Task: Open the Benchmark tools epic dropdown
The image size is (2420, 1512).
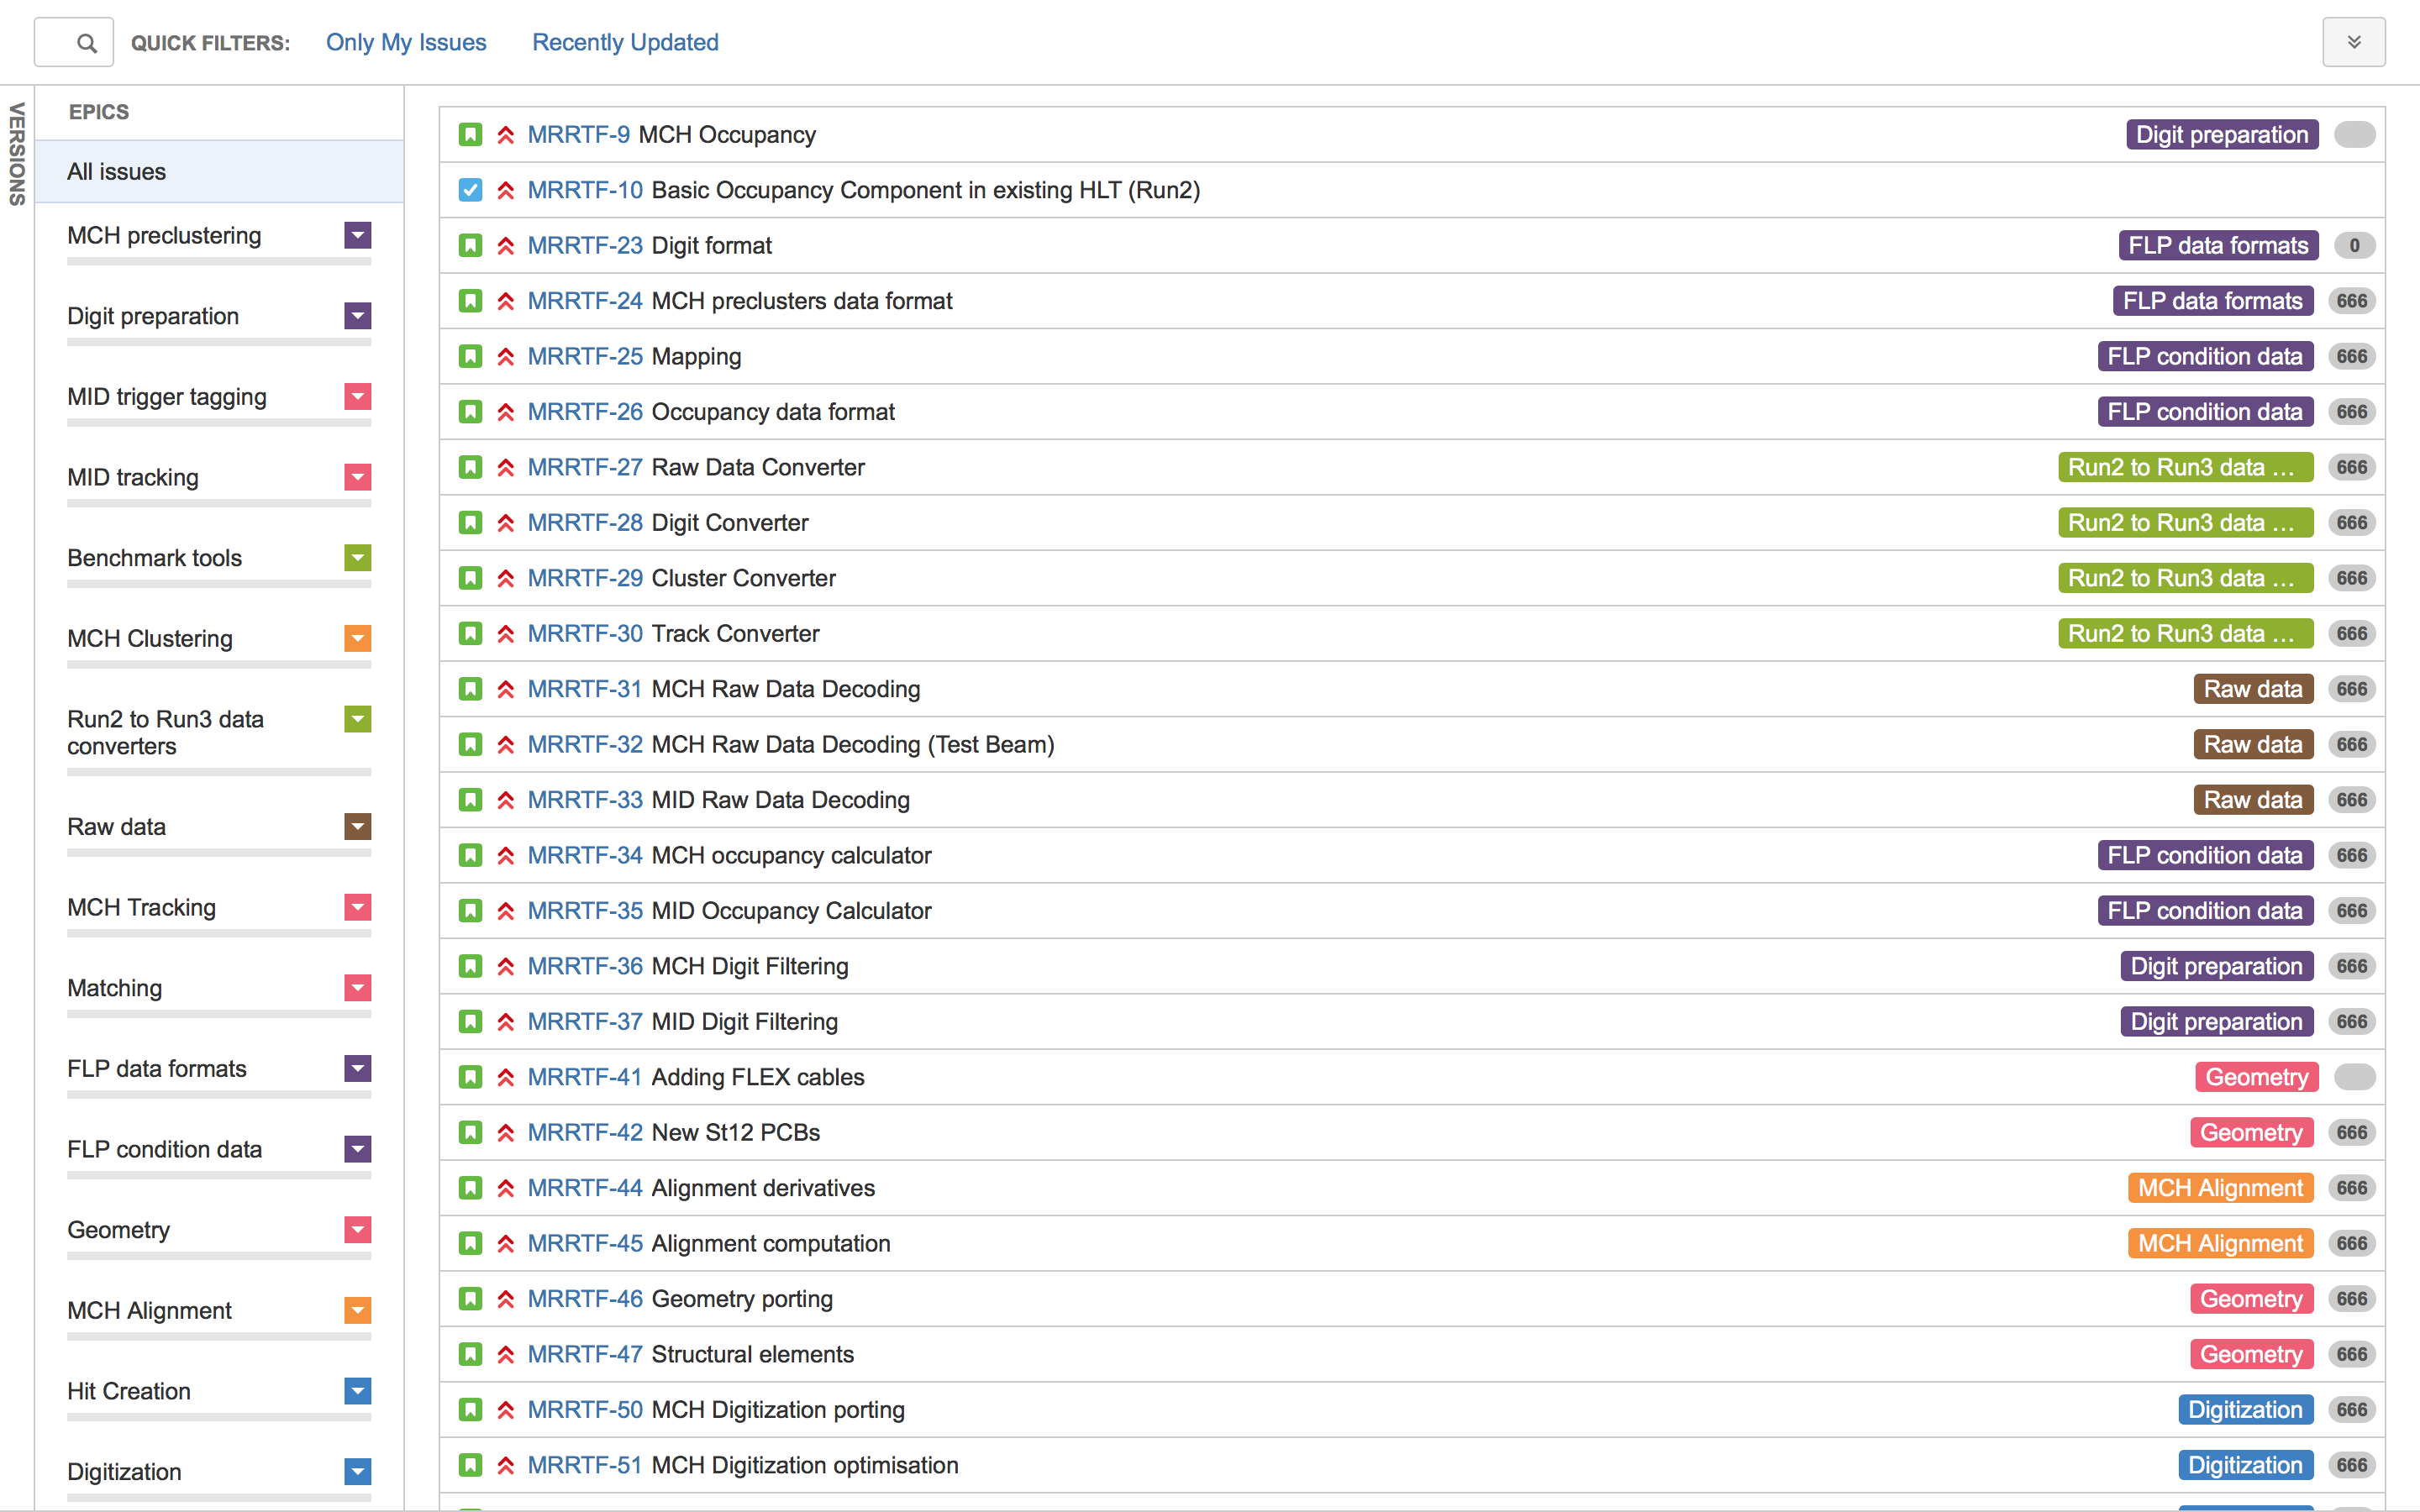Action: [x=358, y=557]
